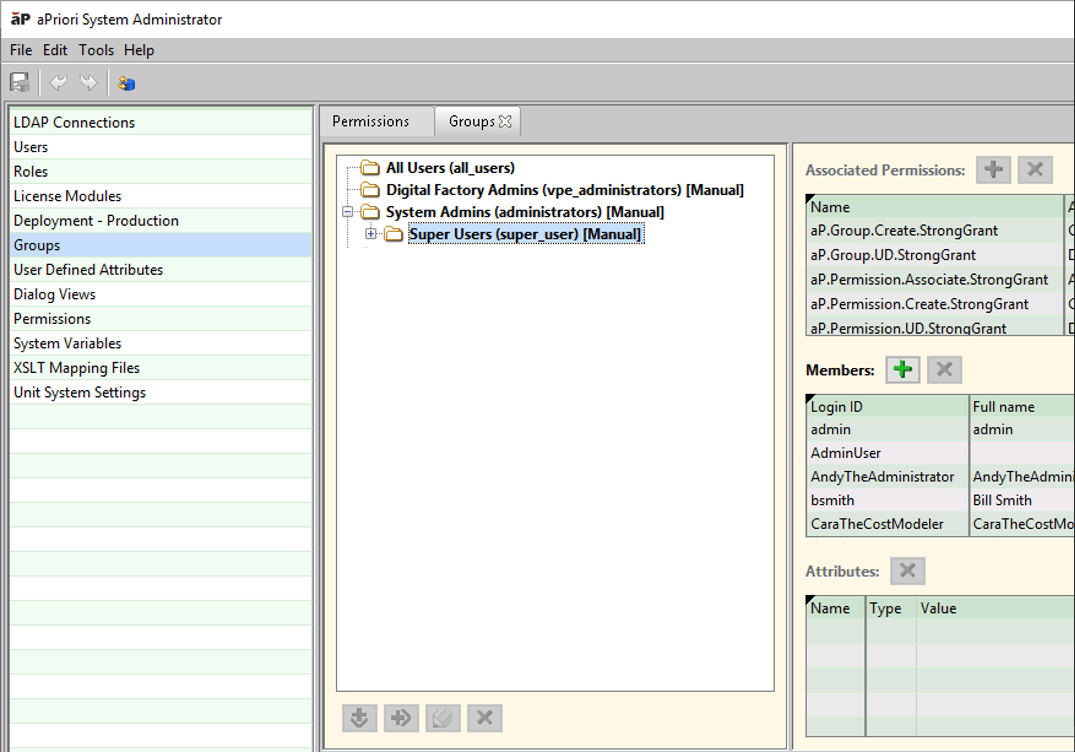Click the add sibling group icon

coord(359,718)
